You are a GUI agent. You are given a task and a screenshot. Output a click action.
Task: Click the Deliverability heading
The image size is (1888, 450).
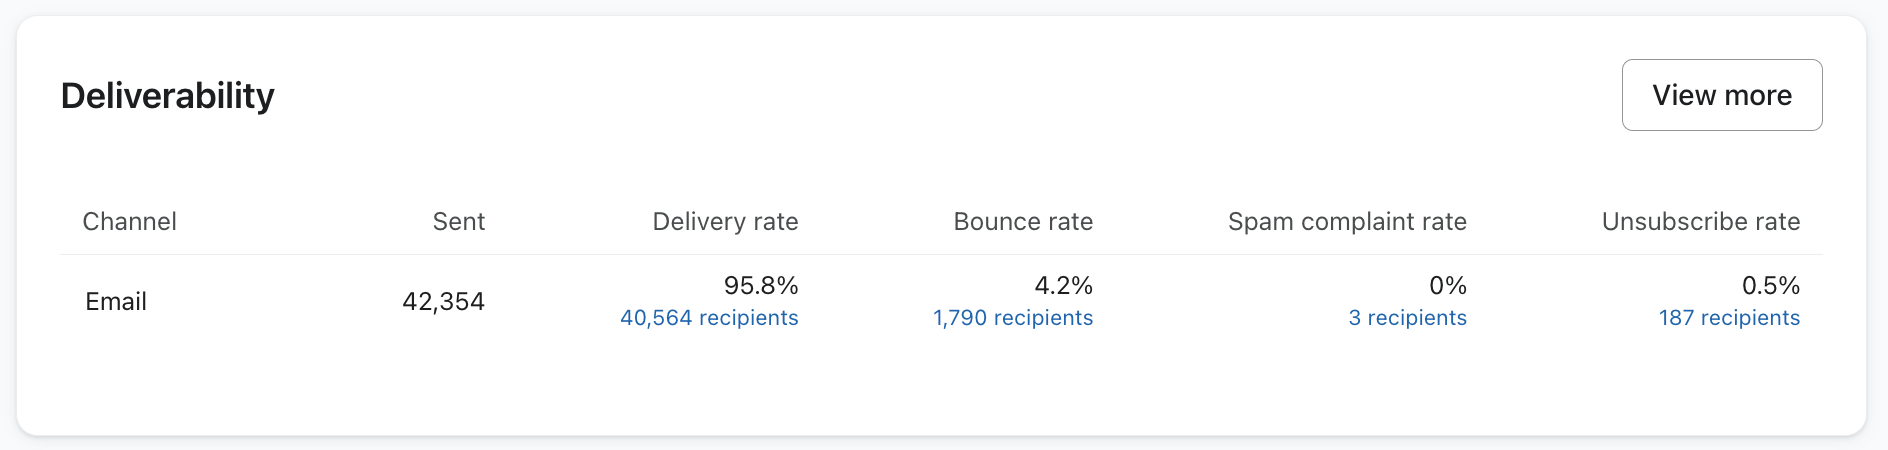(x=167, y=96)
